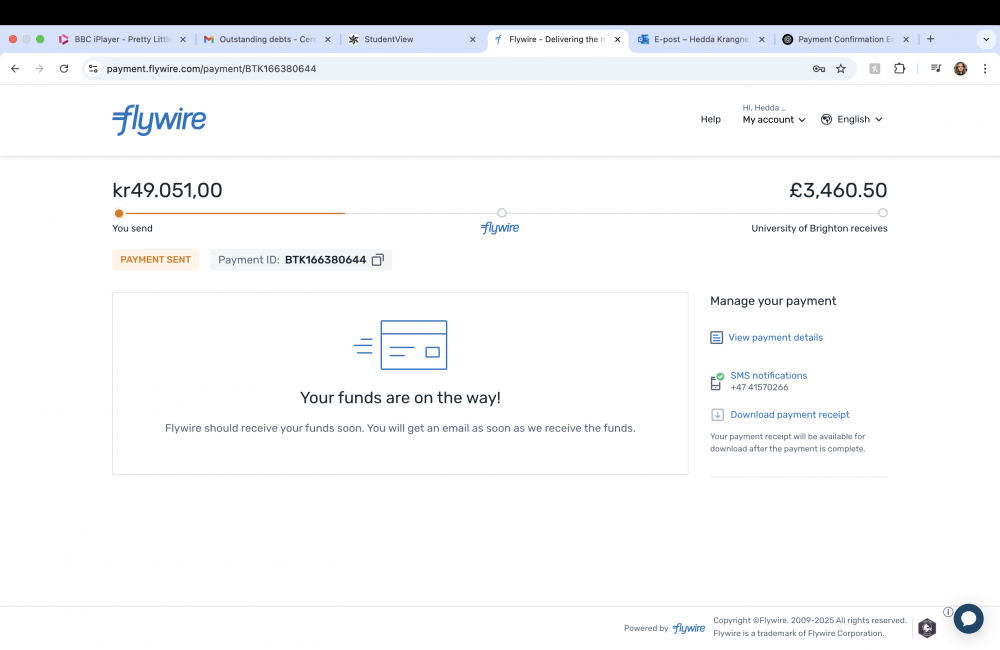
Task: Click the You send progress marker
Action: click(119, 213)
